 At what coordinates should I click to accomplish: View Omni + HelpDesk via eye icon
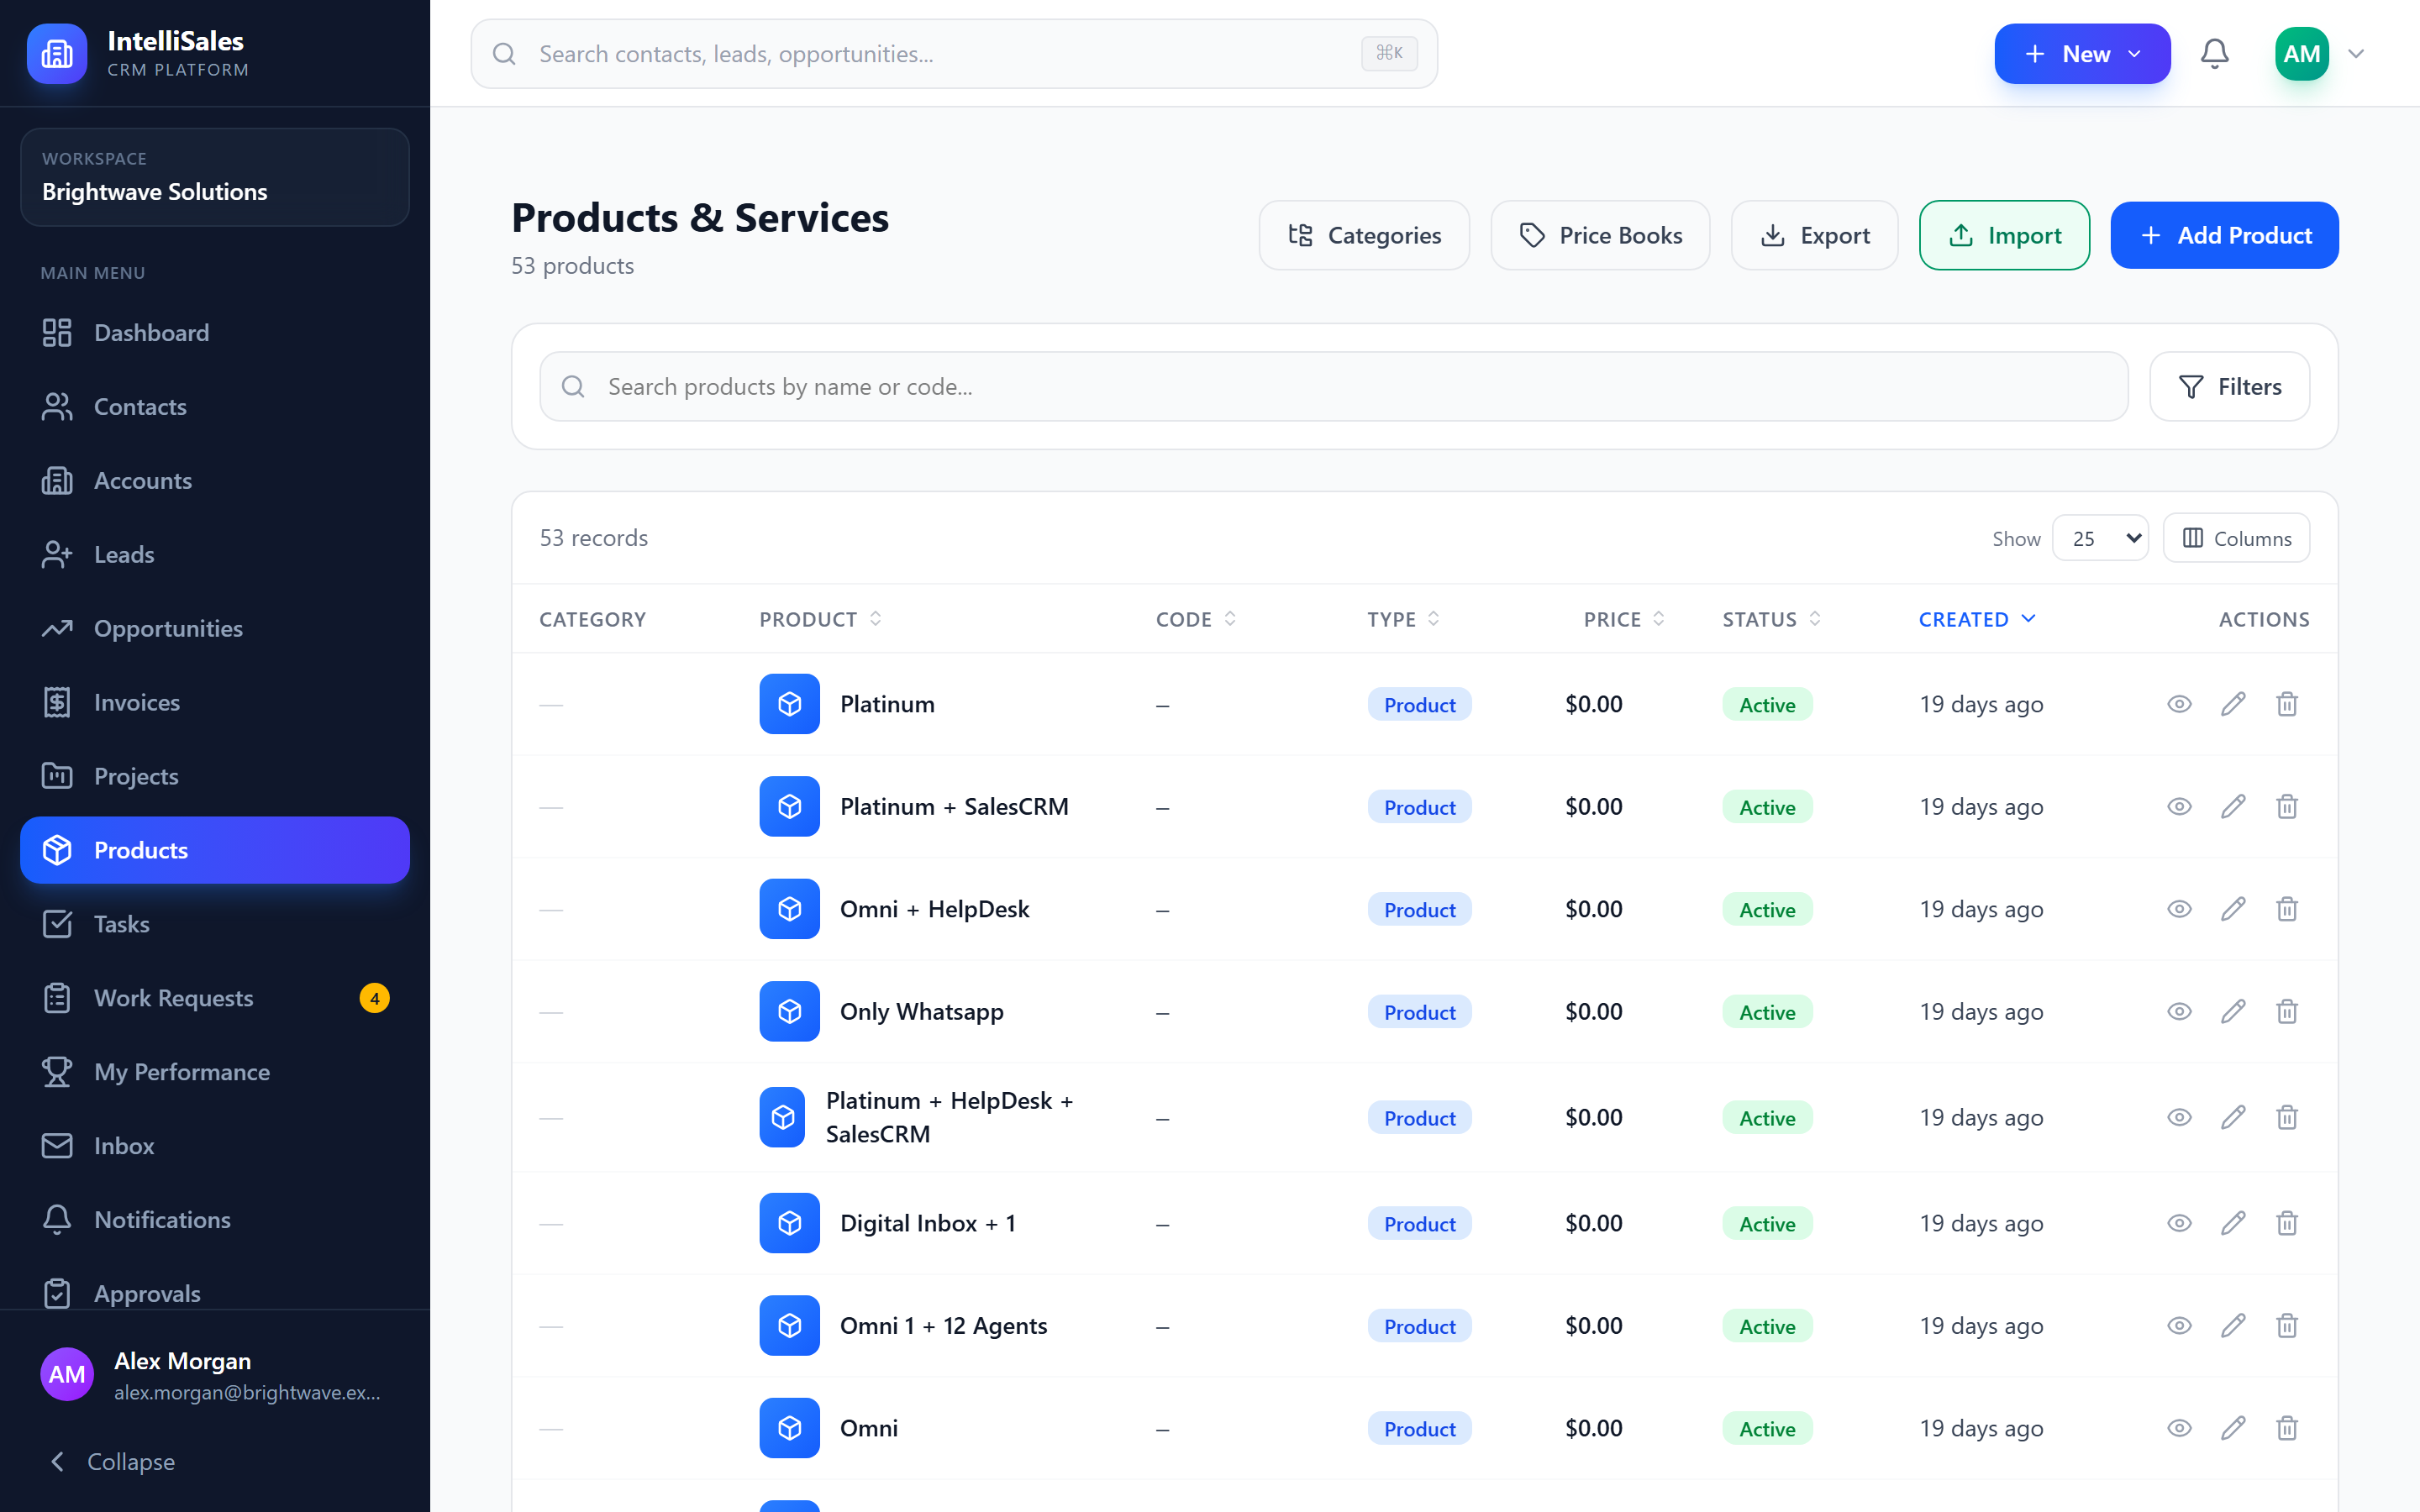pyautogui.click(x=2179, y=909)
